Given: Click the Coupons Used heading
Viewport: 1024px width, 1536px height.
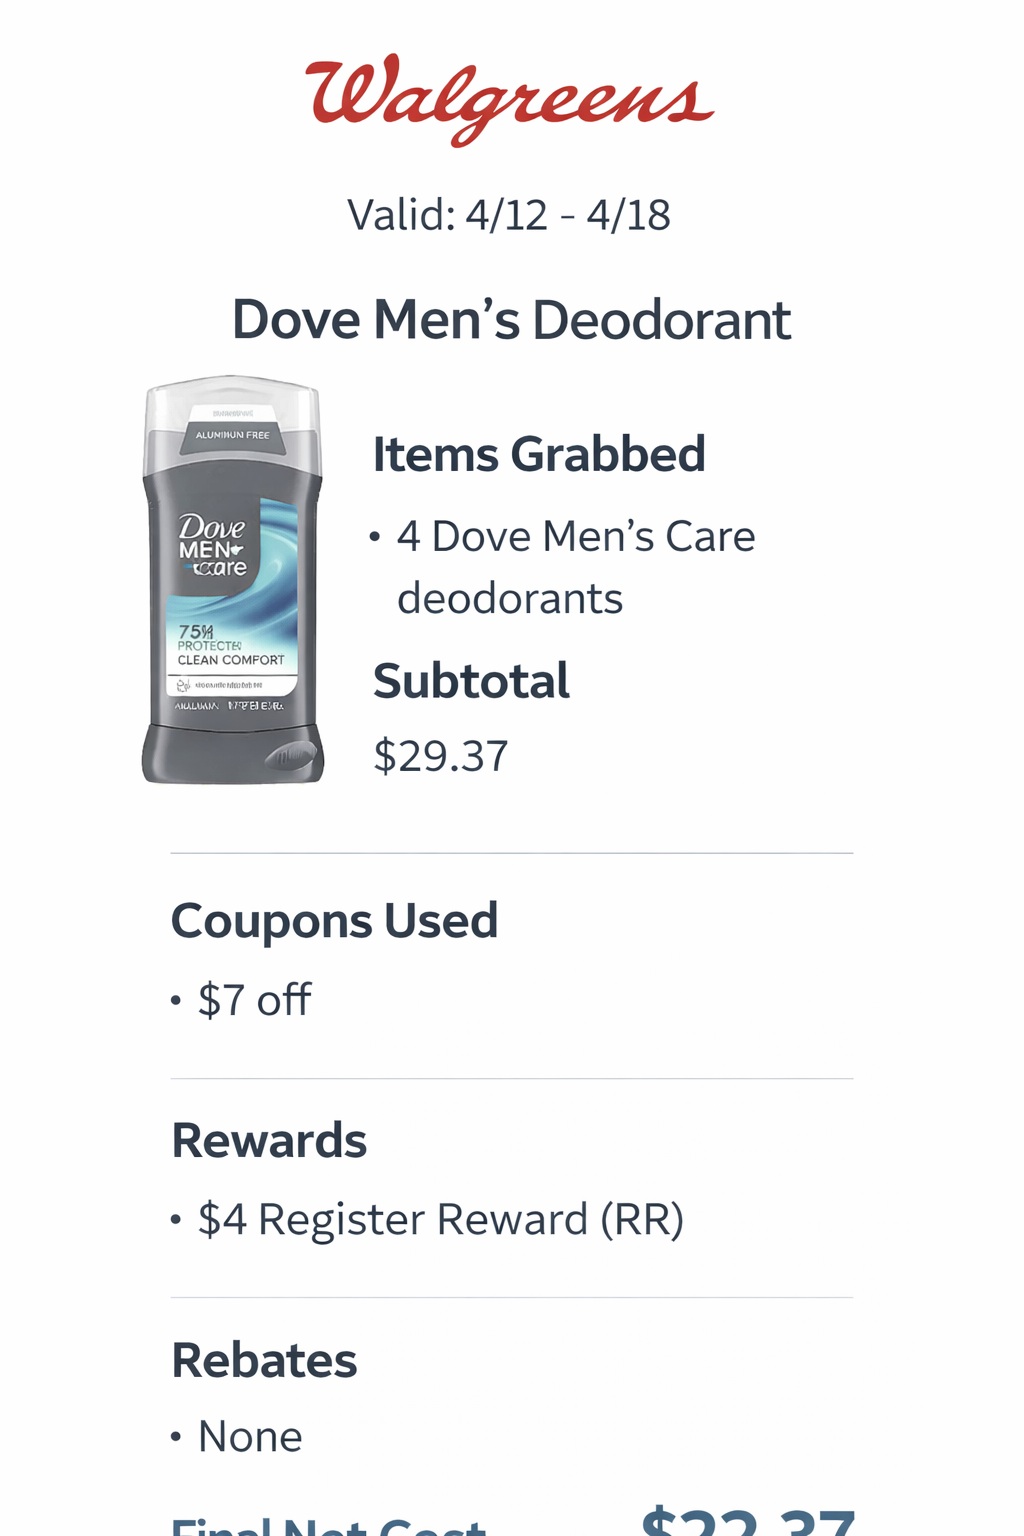Looking at the screenshot, I should coord(334,920).
